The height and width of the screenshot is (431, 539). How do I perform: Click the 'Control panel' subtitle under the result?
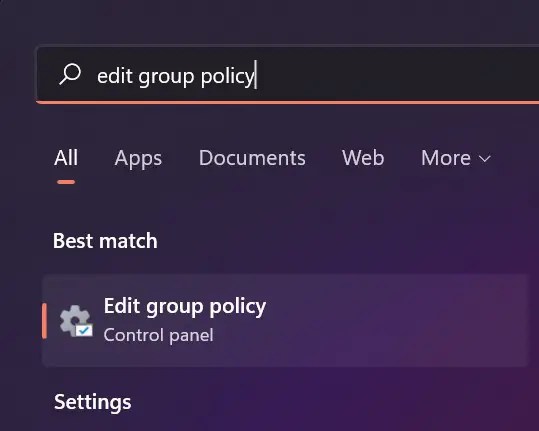point(158,335)
